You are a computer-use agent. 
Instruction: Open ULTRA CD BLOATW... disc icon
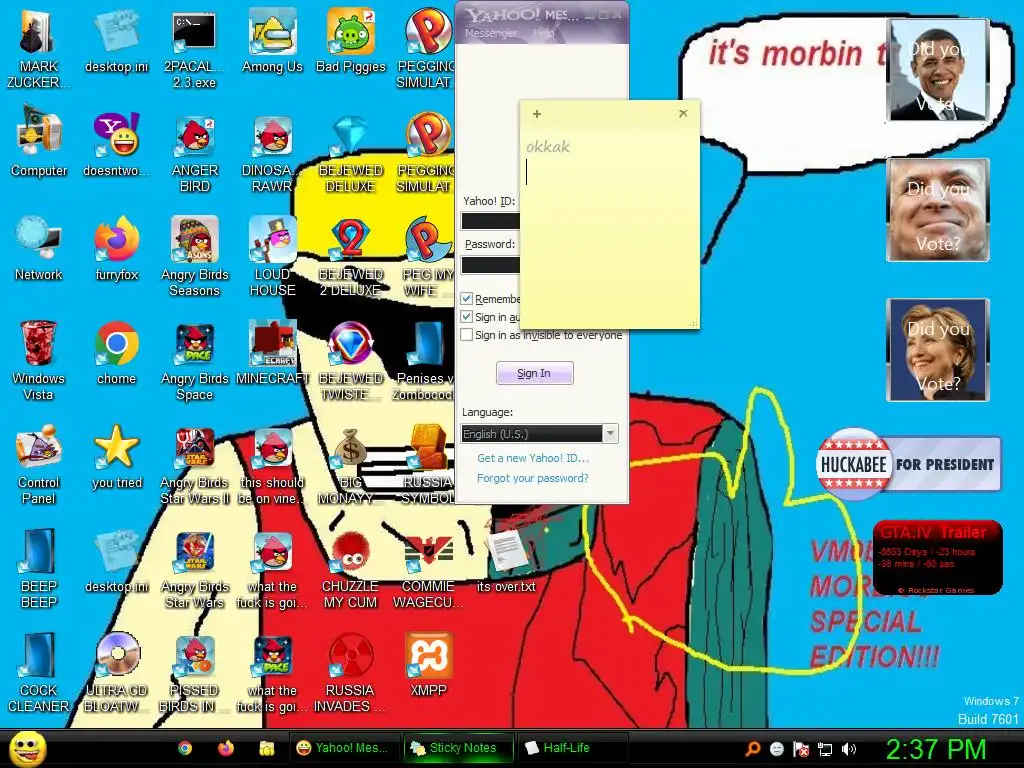[x=116, y=673]
